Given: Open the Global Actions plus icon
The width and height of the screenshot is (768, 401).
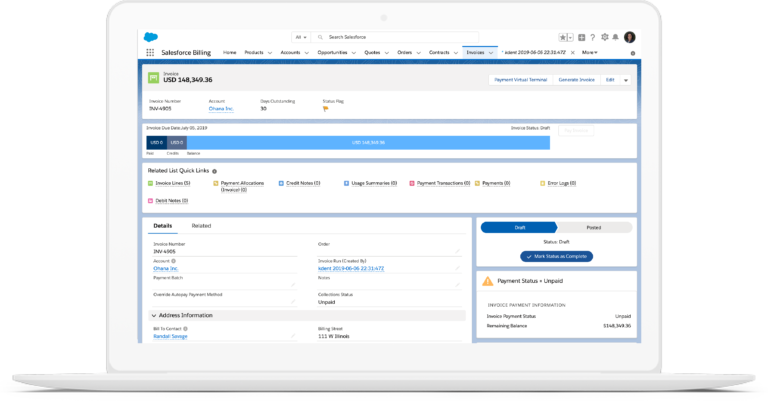Looking at the screenshot, I should (581, 37).
